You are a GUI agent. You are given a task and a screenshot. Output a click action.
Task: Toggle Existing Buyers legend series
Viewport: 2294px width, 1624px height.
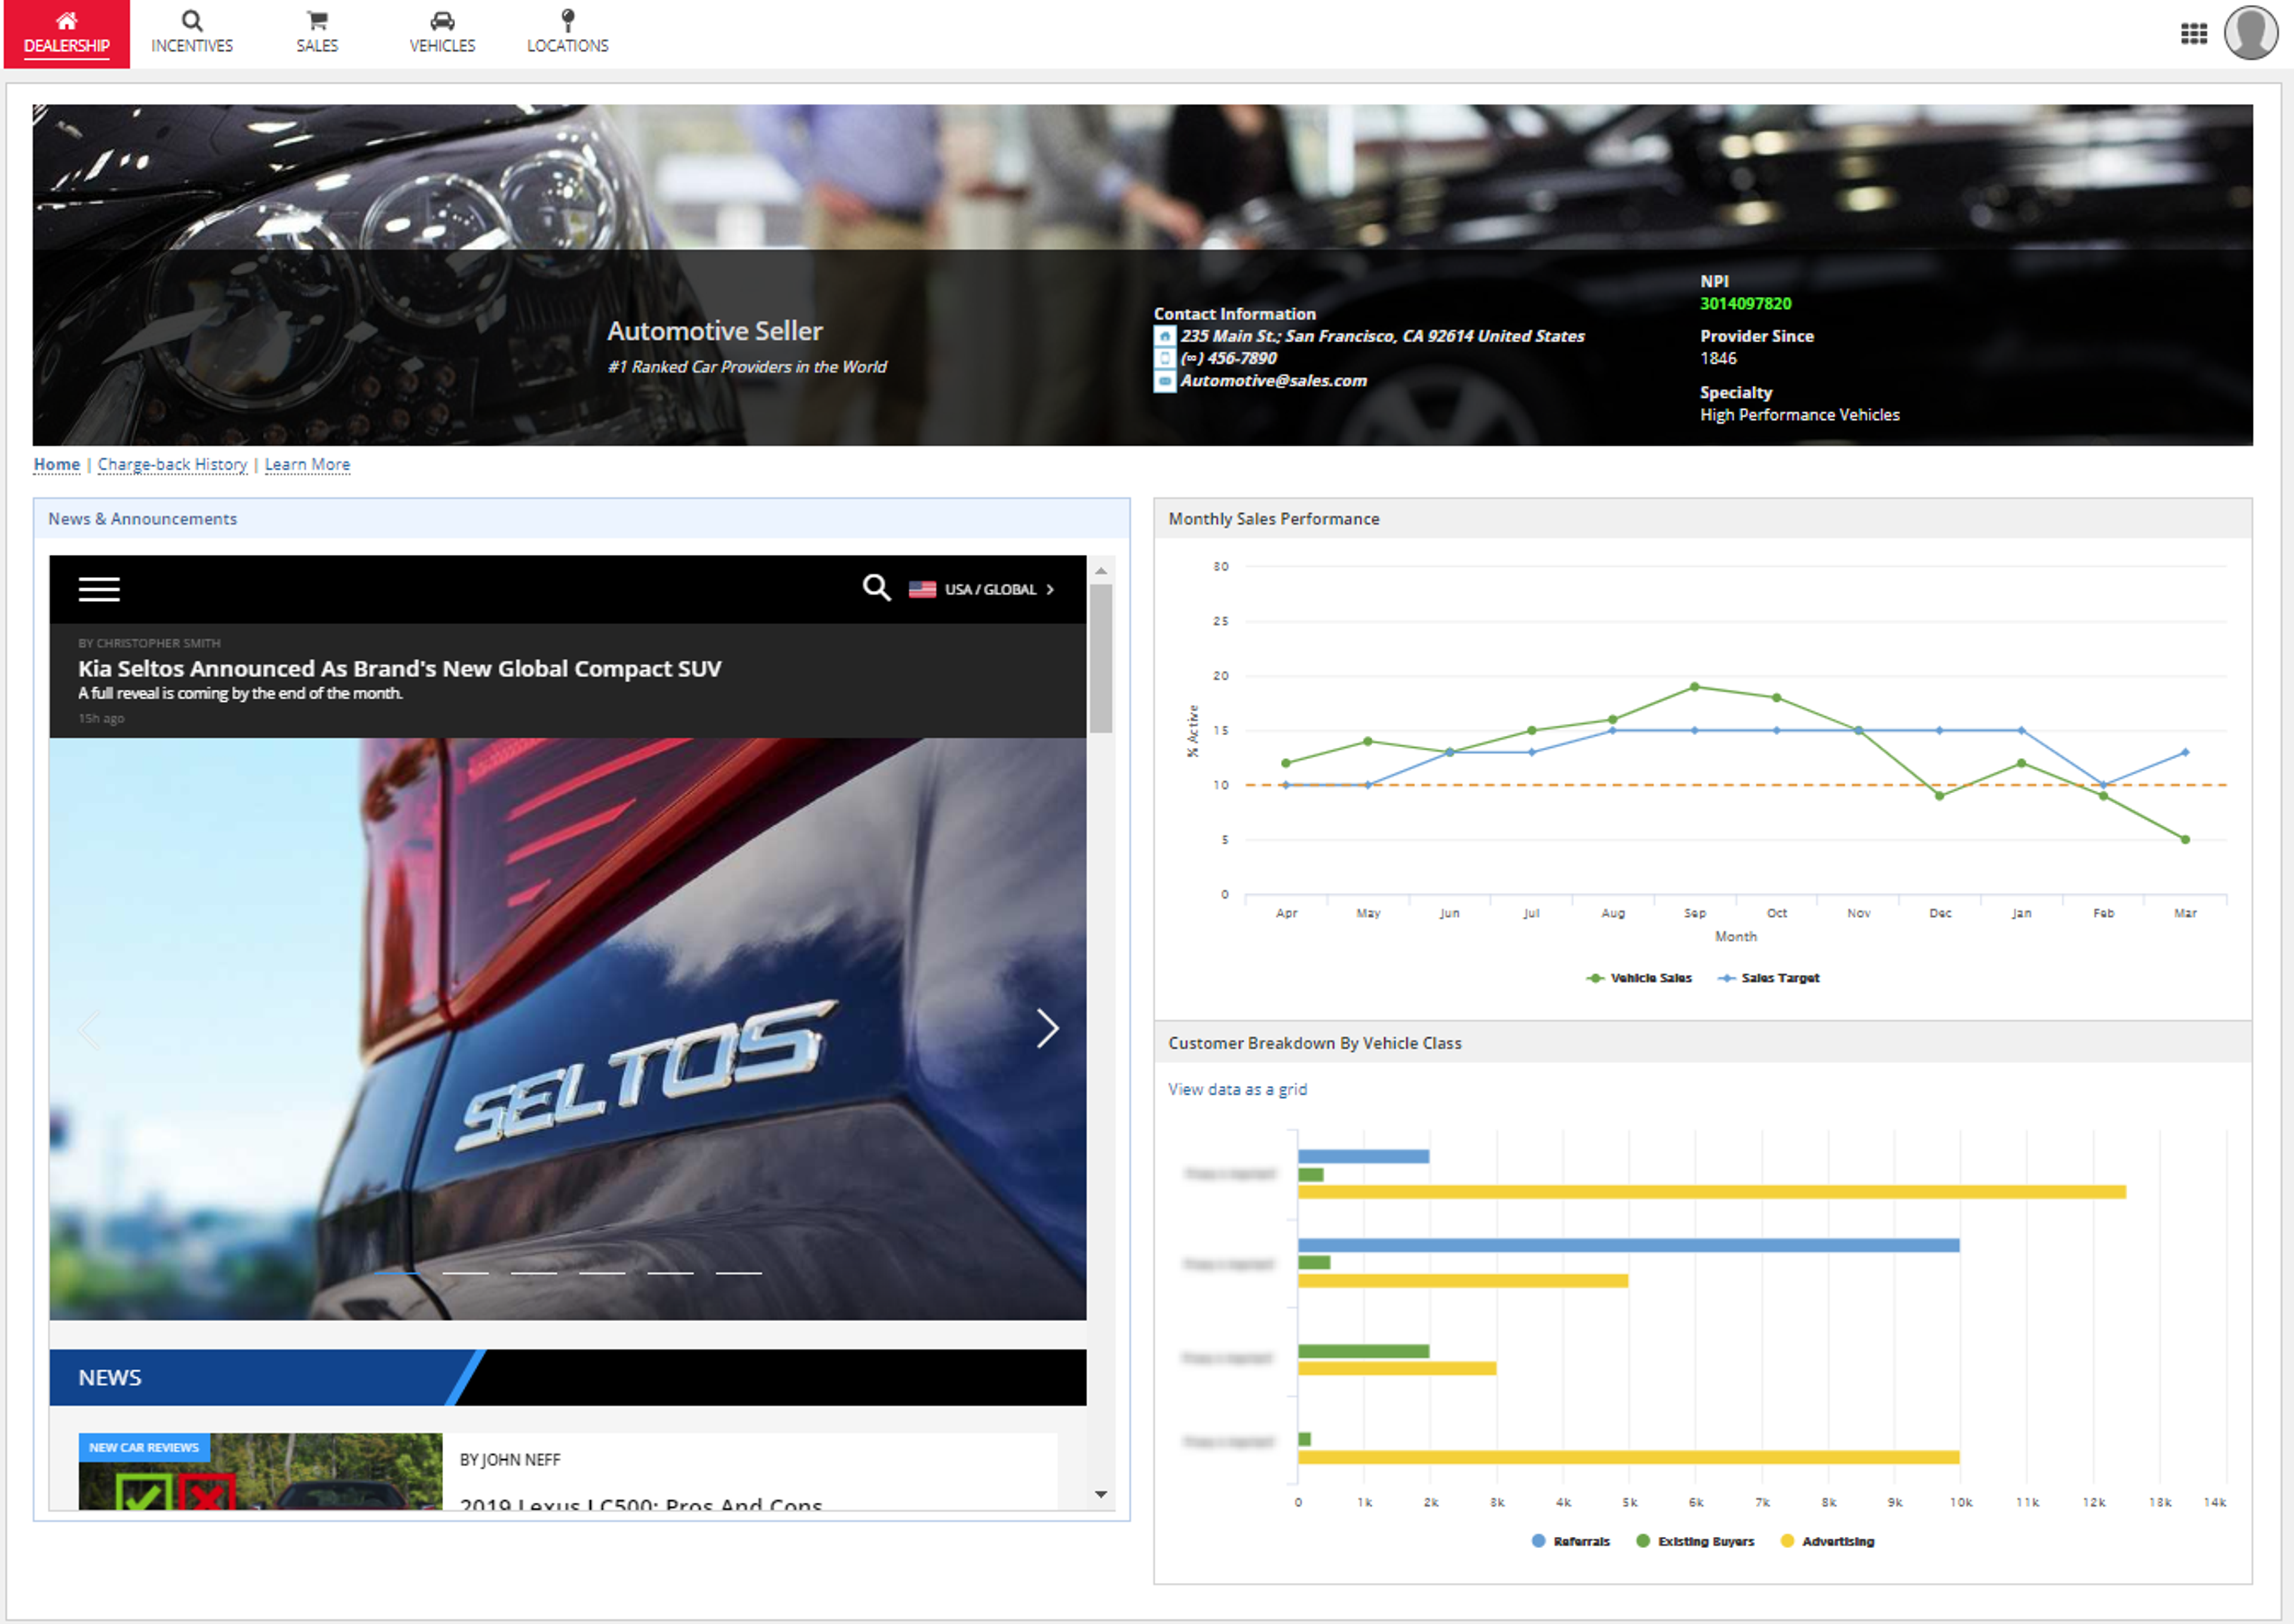(x=1695, y=1541)
